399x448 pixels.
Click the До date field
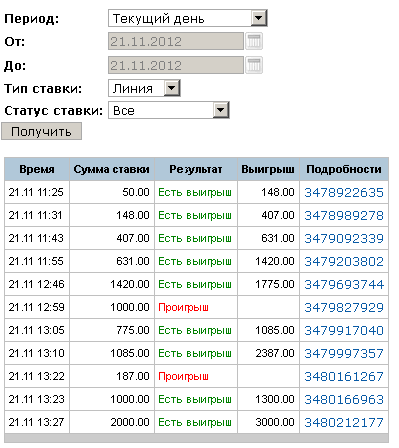tap(176, 65)
